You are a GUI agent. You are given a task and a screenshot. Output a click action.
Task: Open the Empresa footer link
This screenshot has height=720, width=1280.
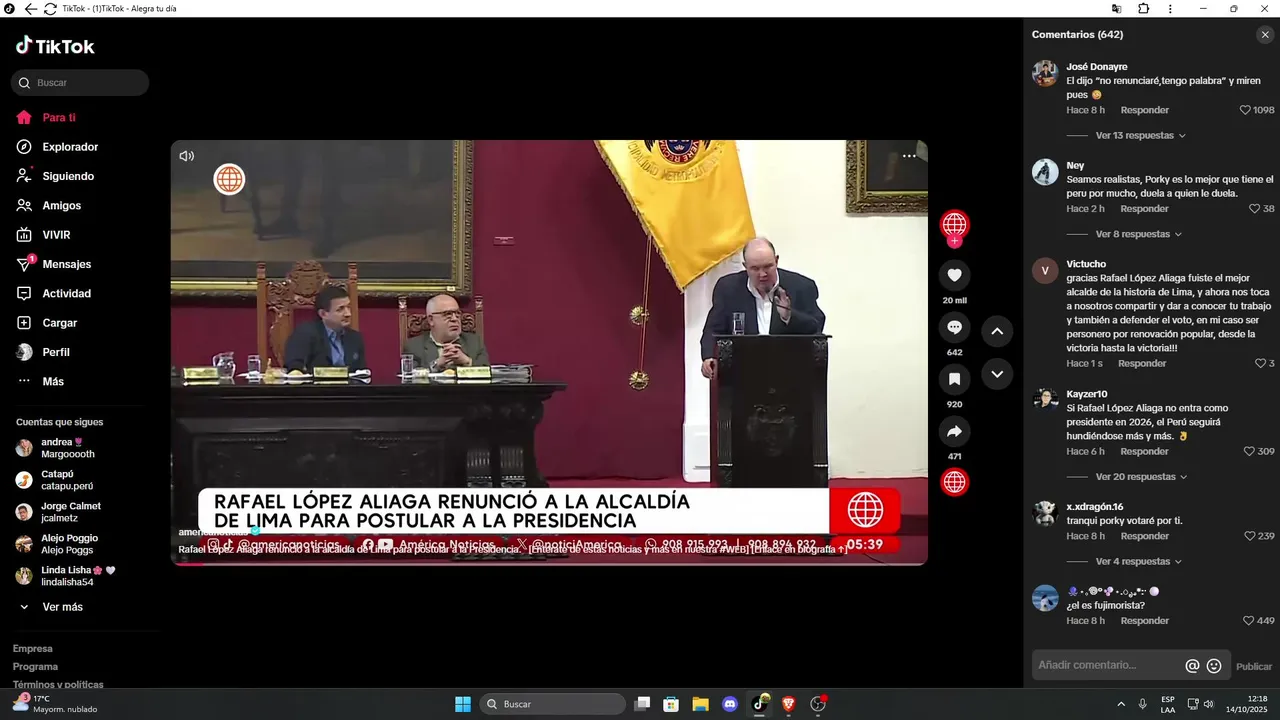tap(32, 648)
